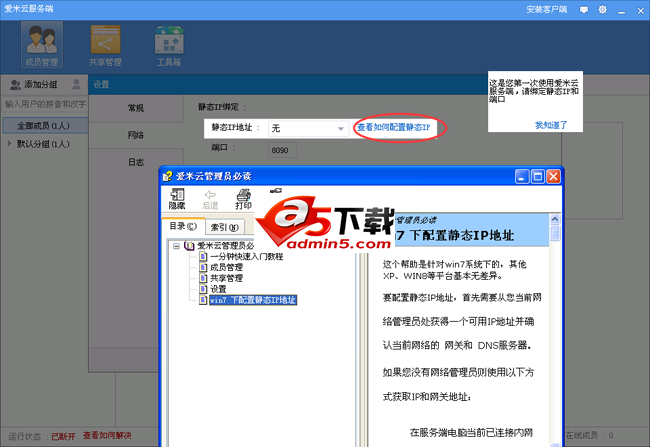650x447 pixels.
Task: Click the 在线成员 : 0 status text
Action: [589, 435]
